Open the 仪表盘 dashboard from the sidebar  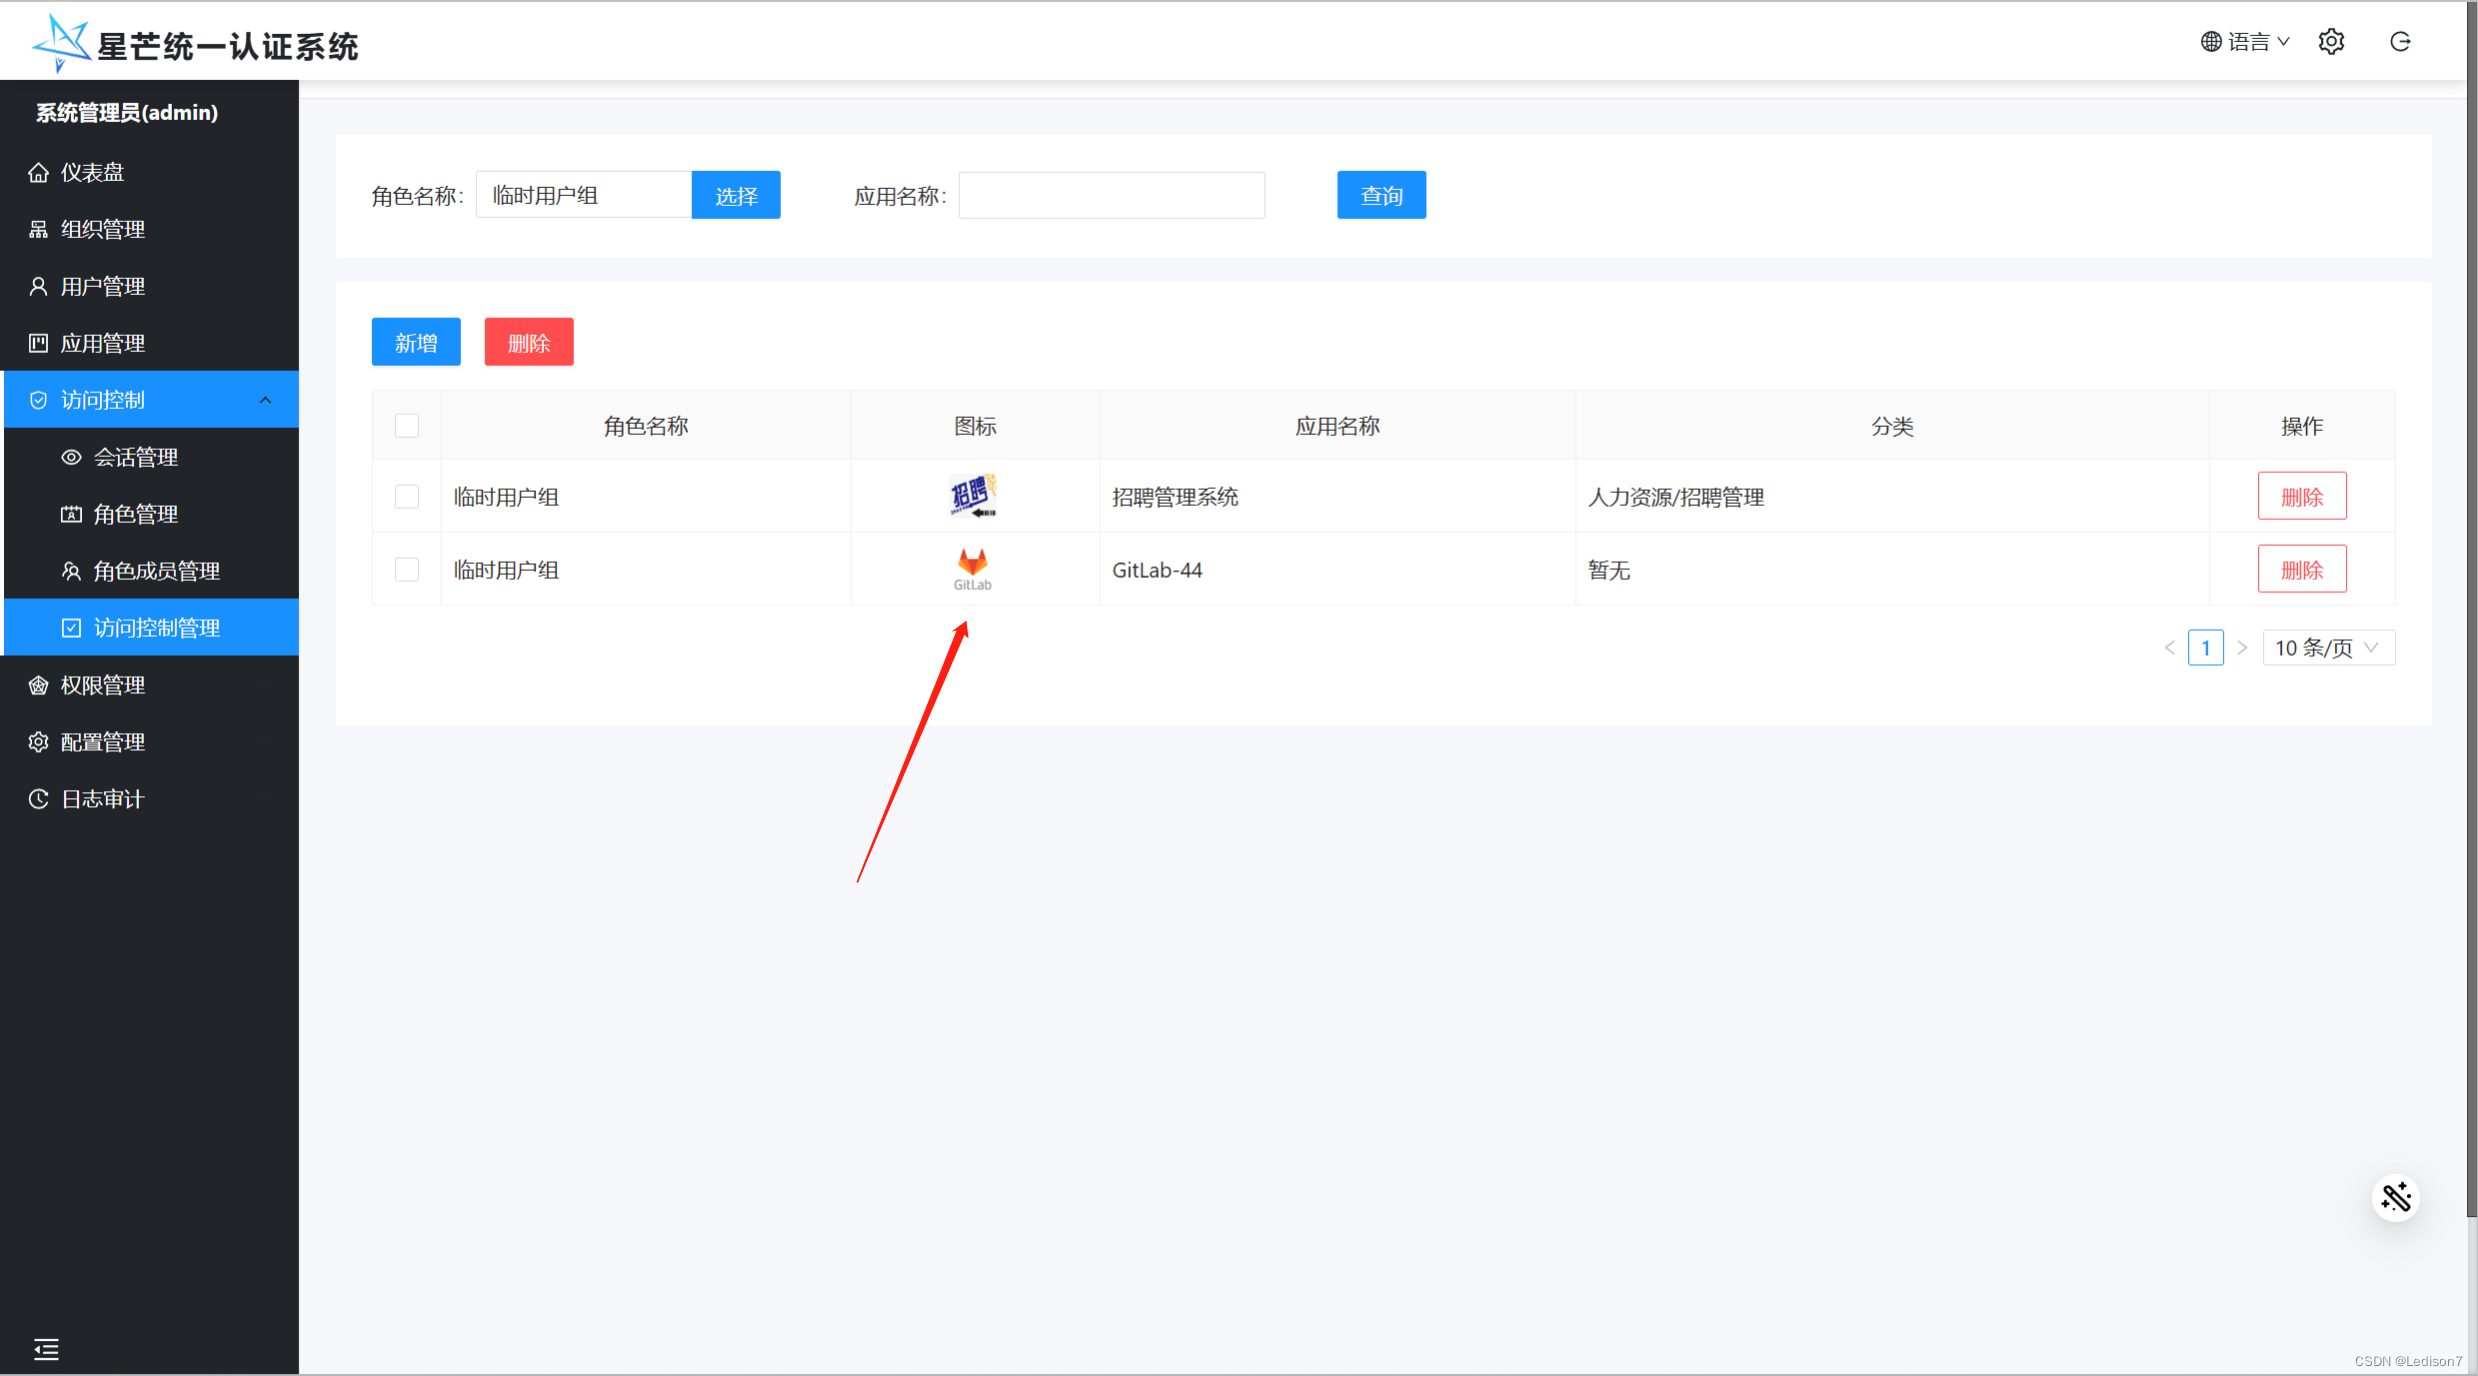coord(92,171)
